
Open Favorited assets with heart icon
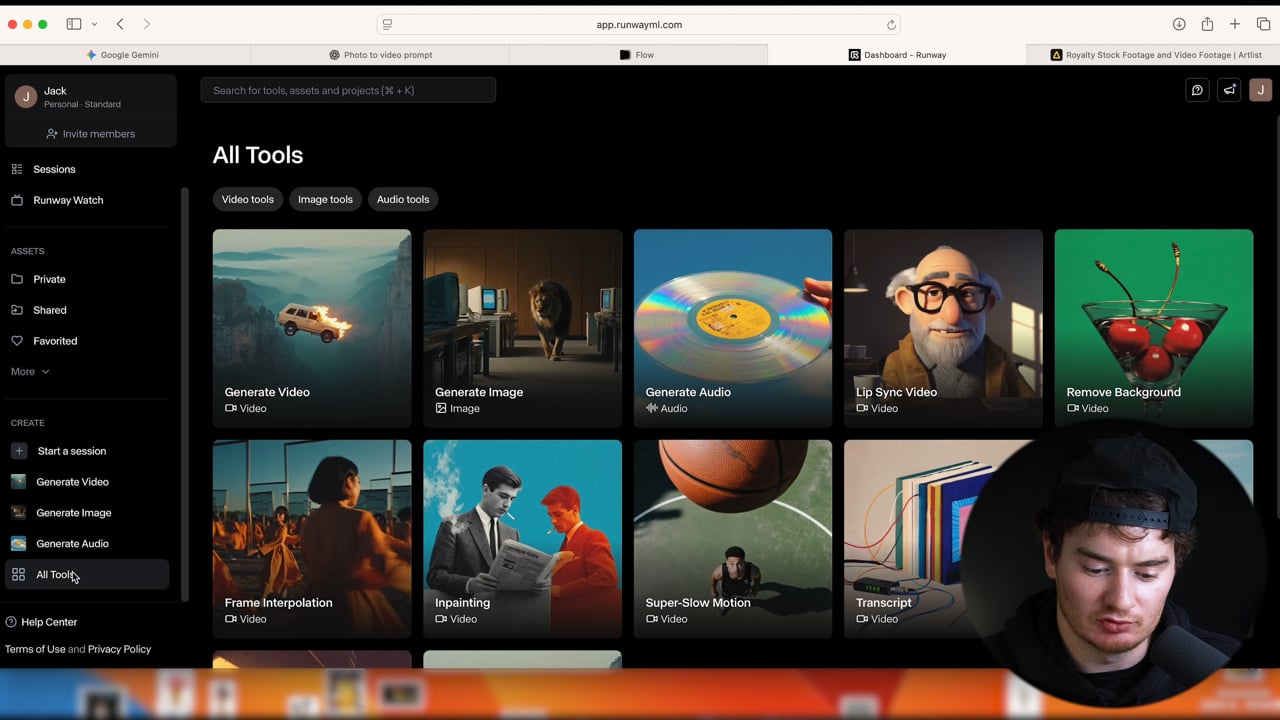pos(54,341)
